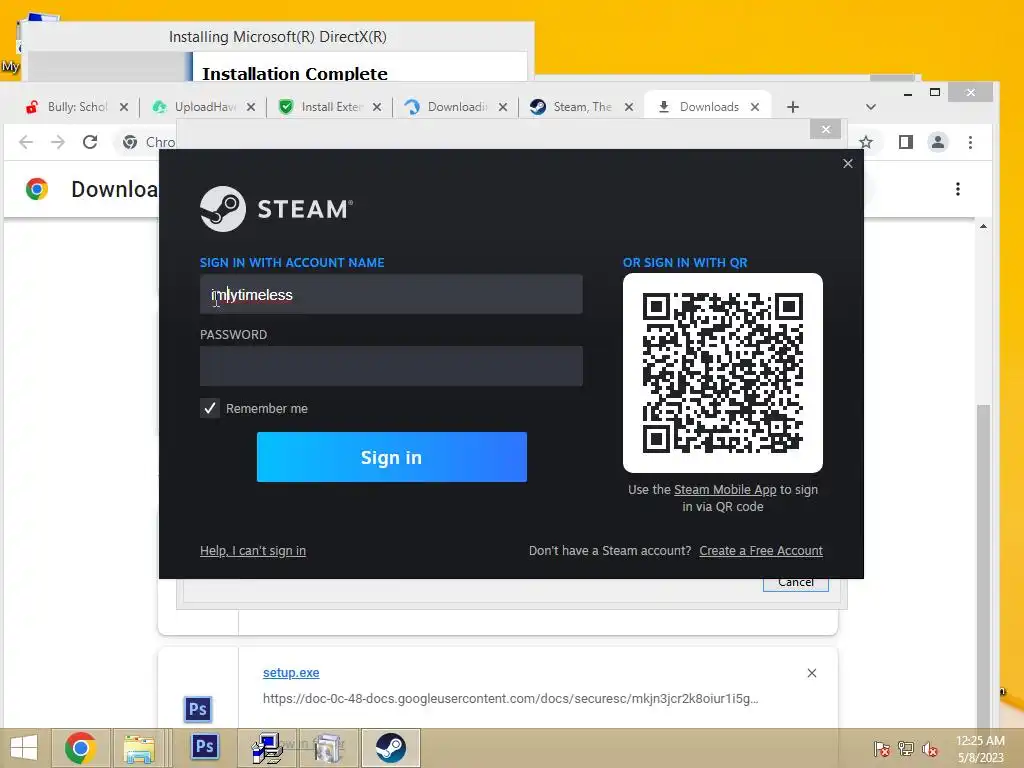Open the Steam Mobile App link
This screenshot has height=768, width=1024.
point(725,490)
